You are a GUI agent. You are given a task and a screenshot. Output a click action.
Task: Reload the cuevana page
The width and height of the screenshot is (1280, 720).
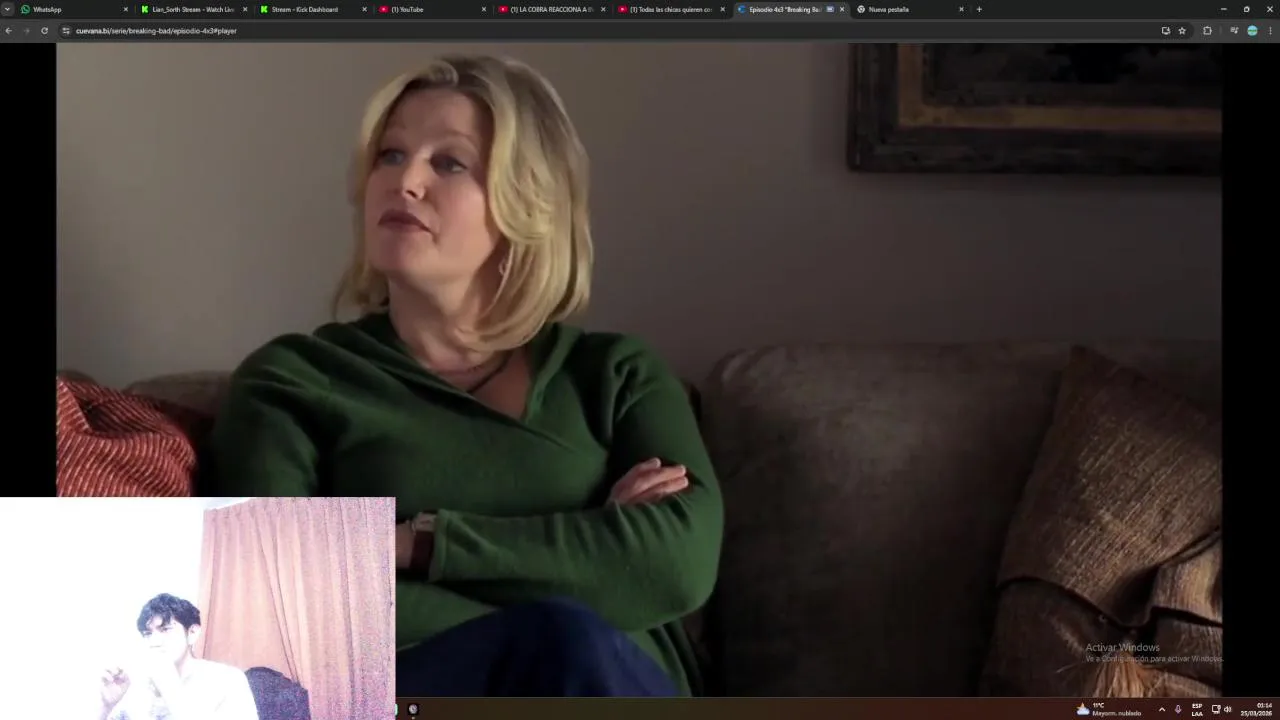point(44,31)
